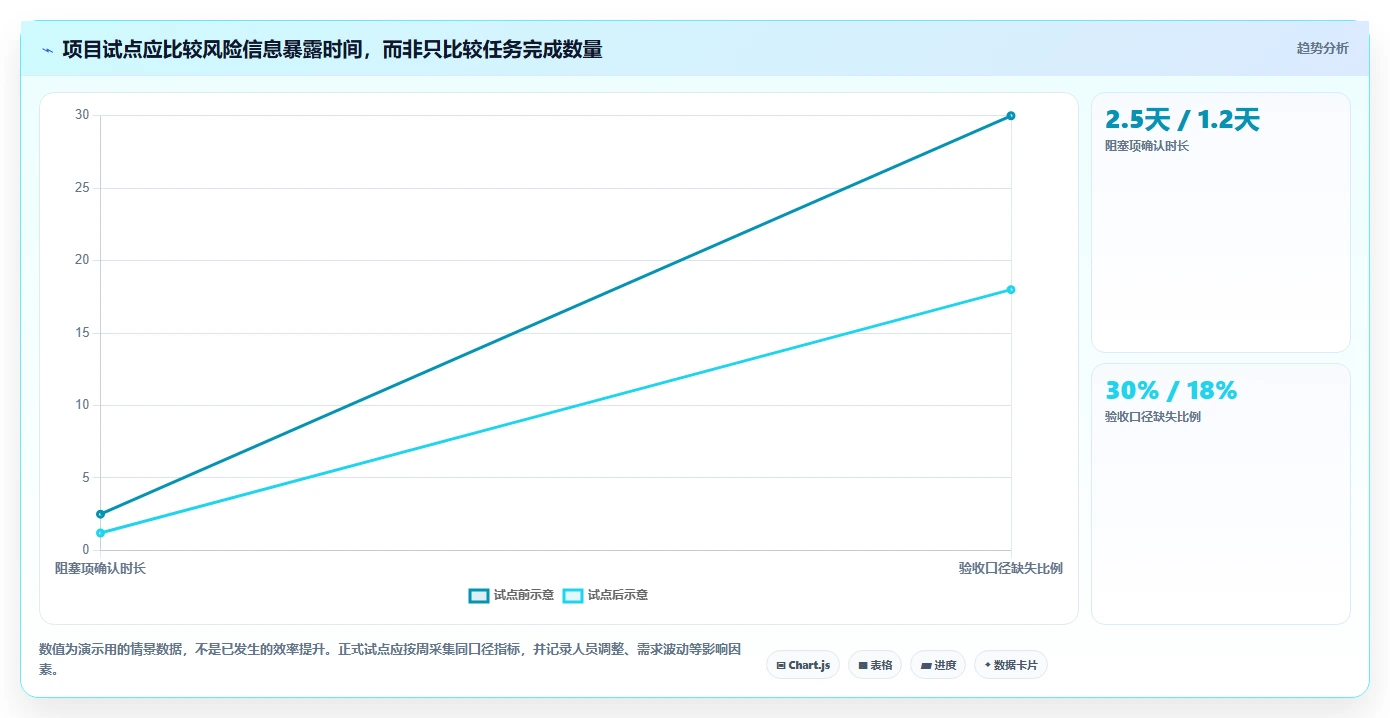Click the 试点前示意 data point at 2.5
Viewport: 1390px width, 718px height.
click(100, 514)
